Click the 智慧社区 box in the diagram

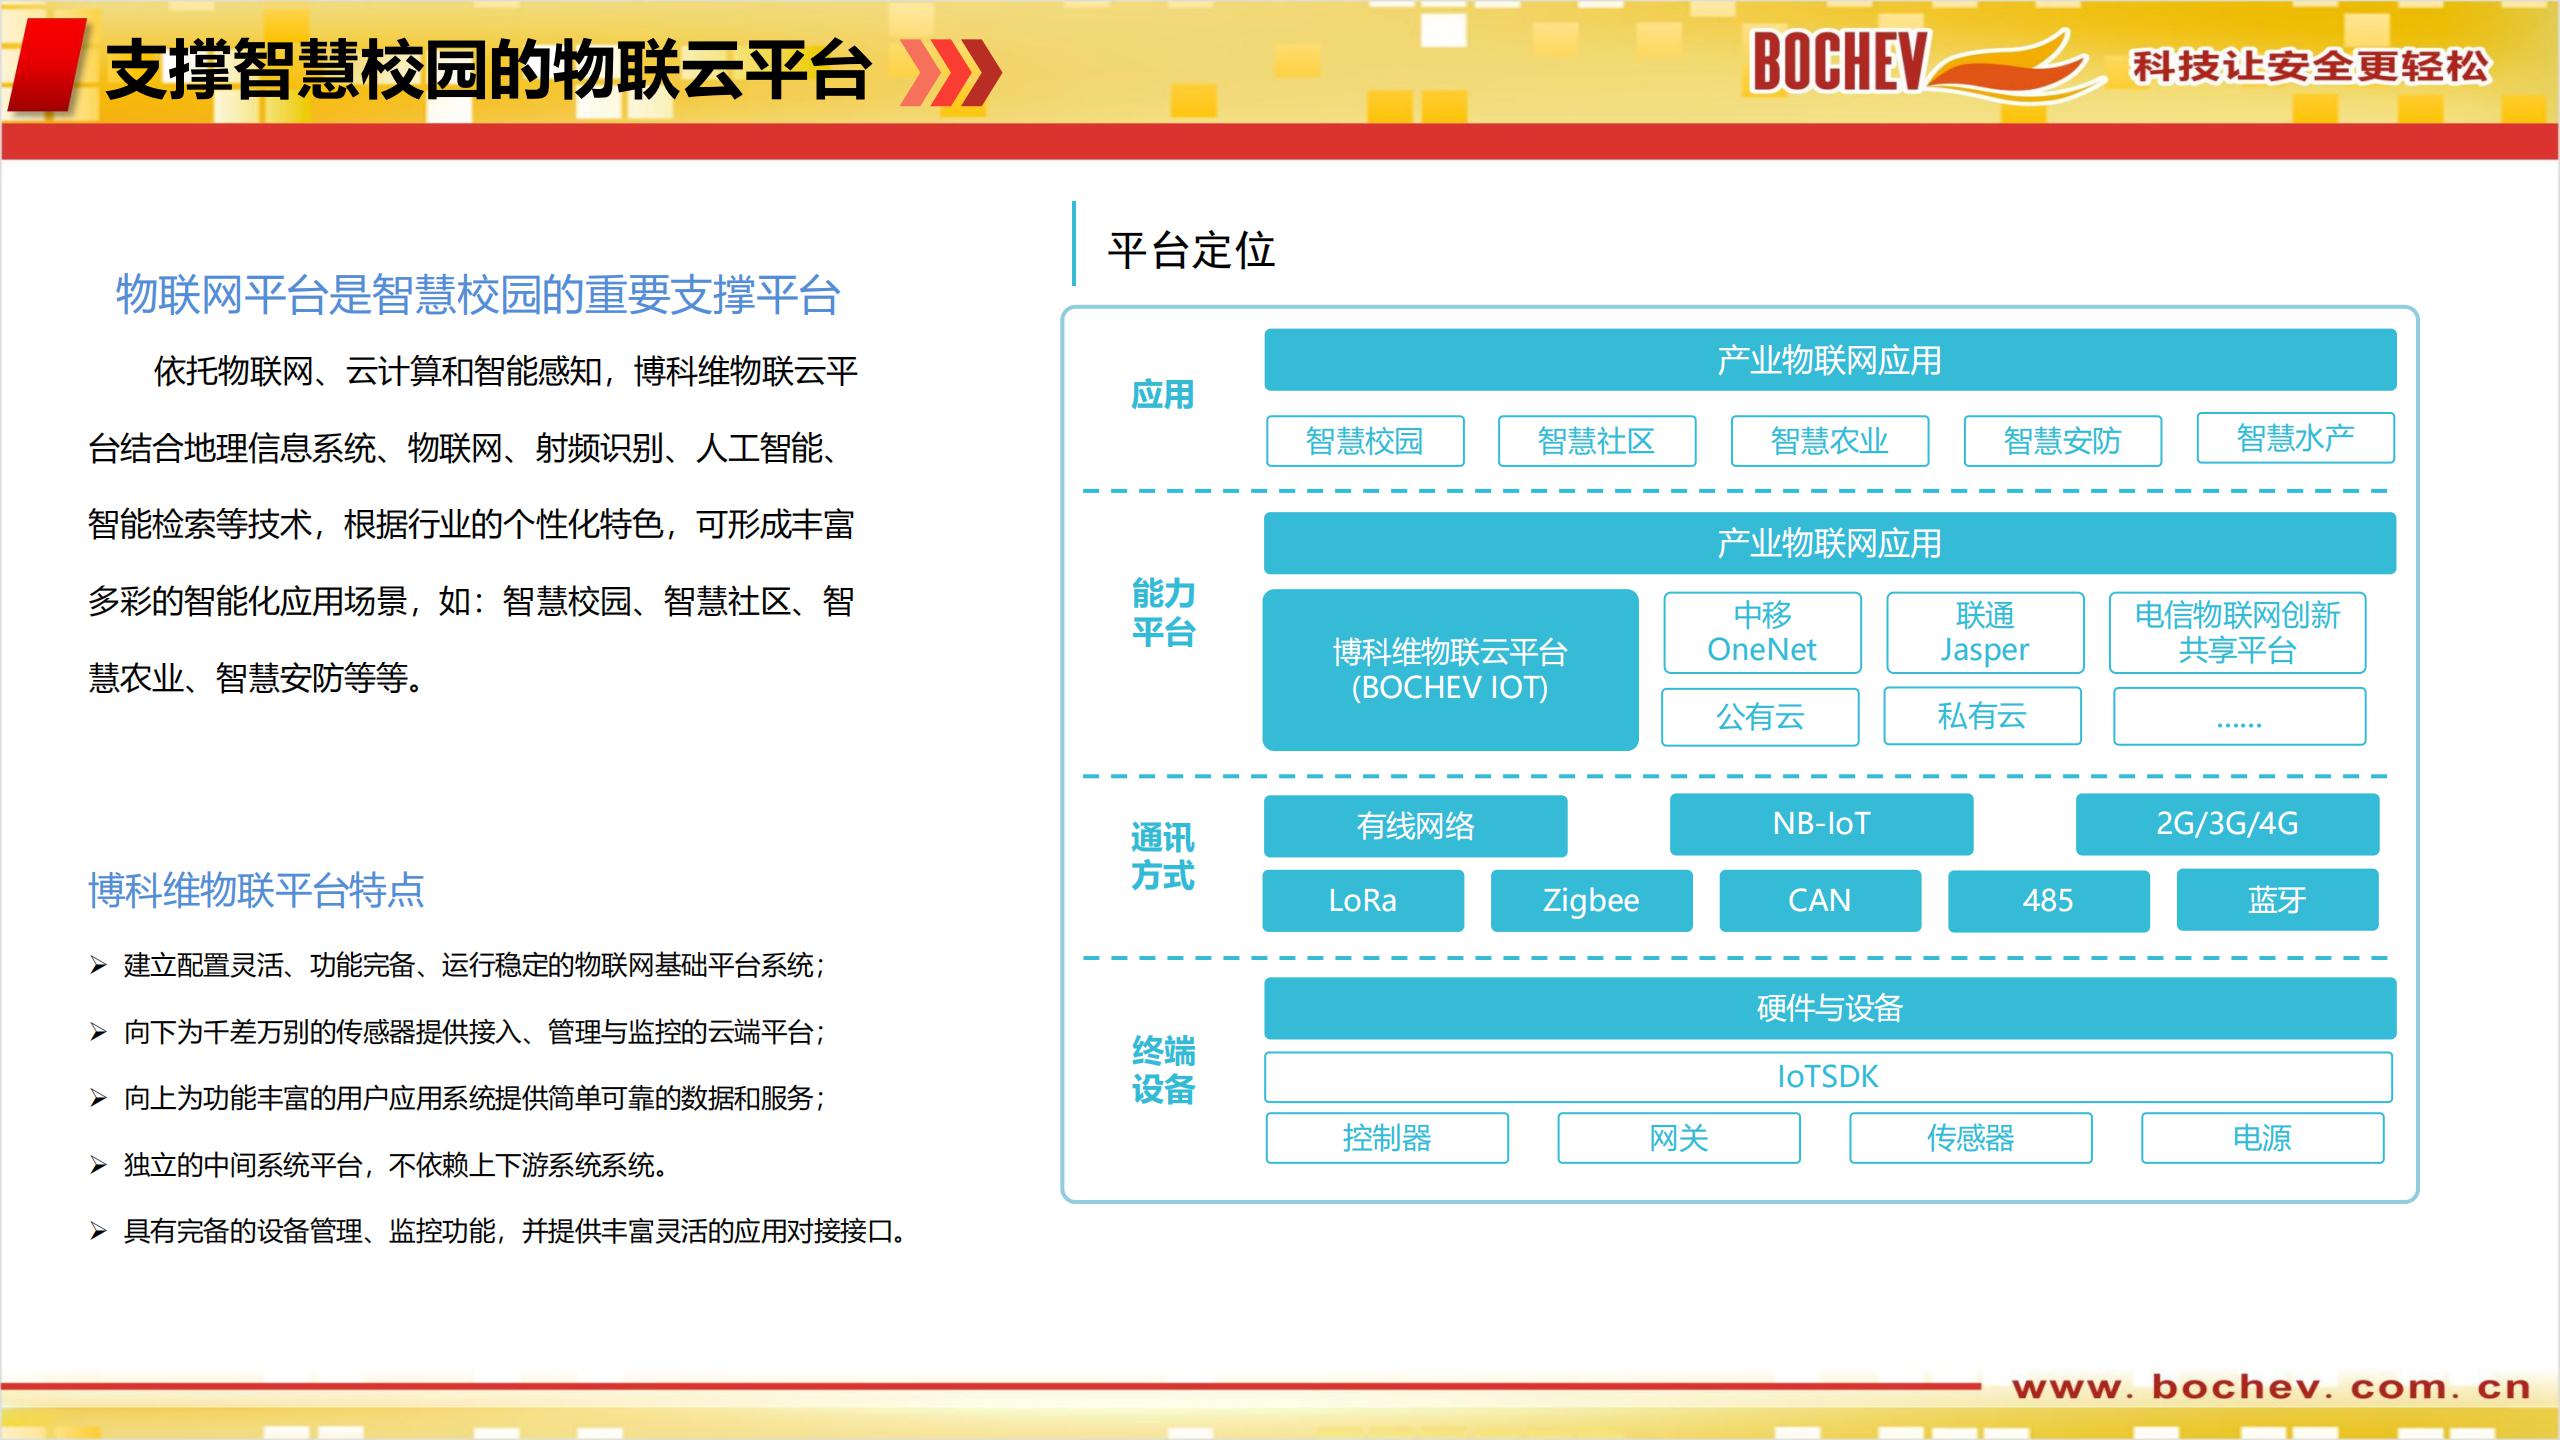(x=1597, y=441)
